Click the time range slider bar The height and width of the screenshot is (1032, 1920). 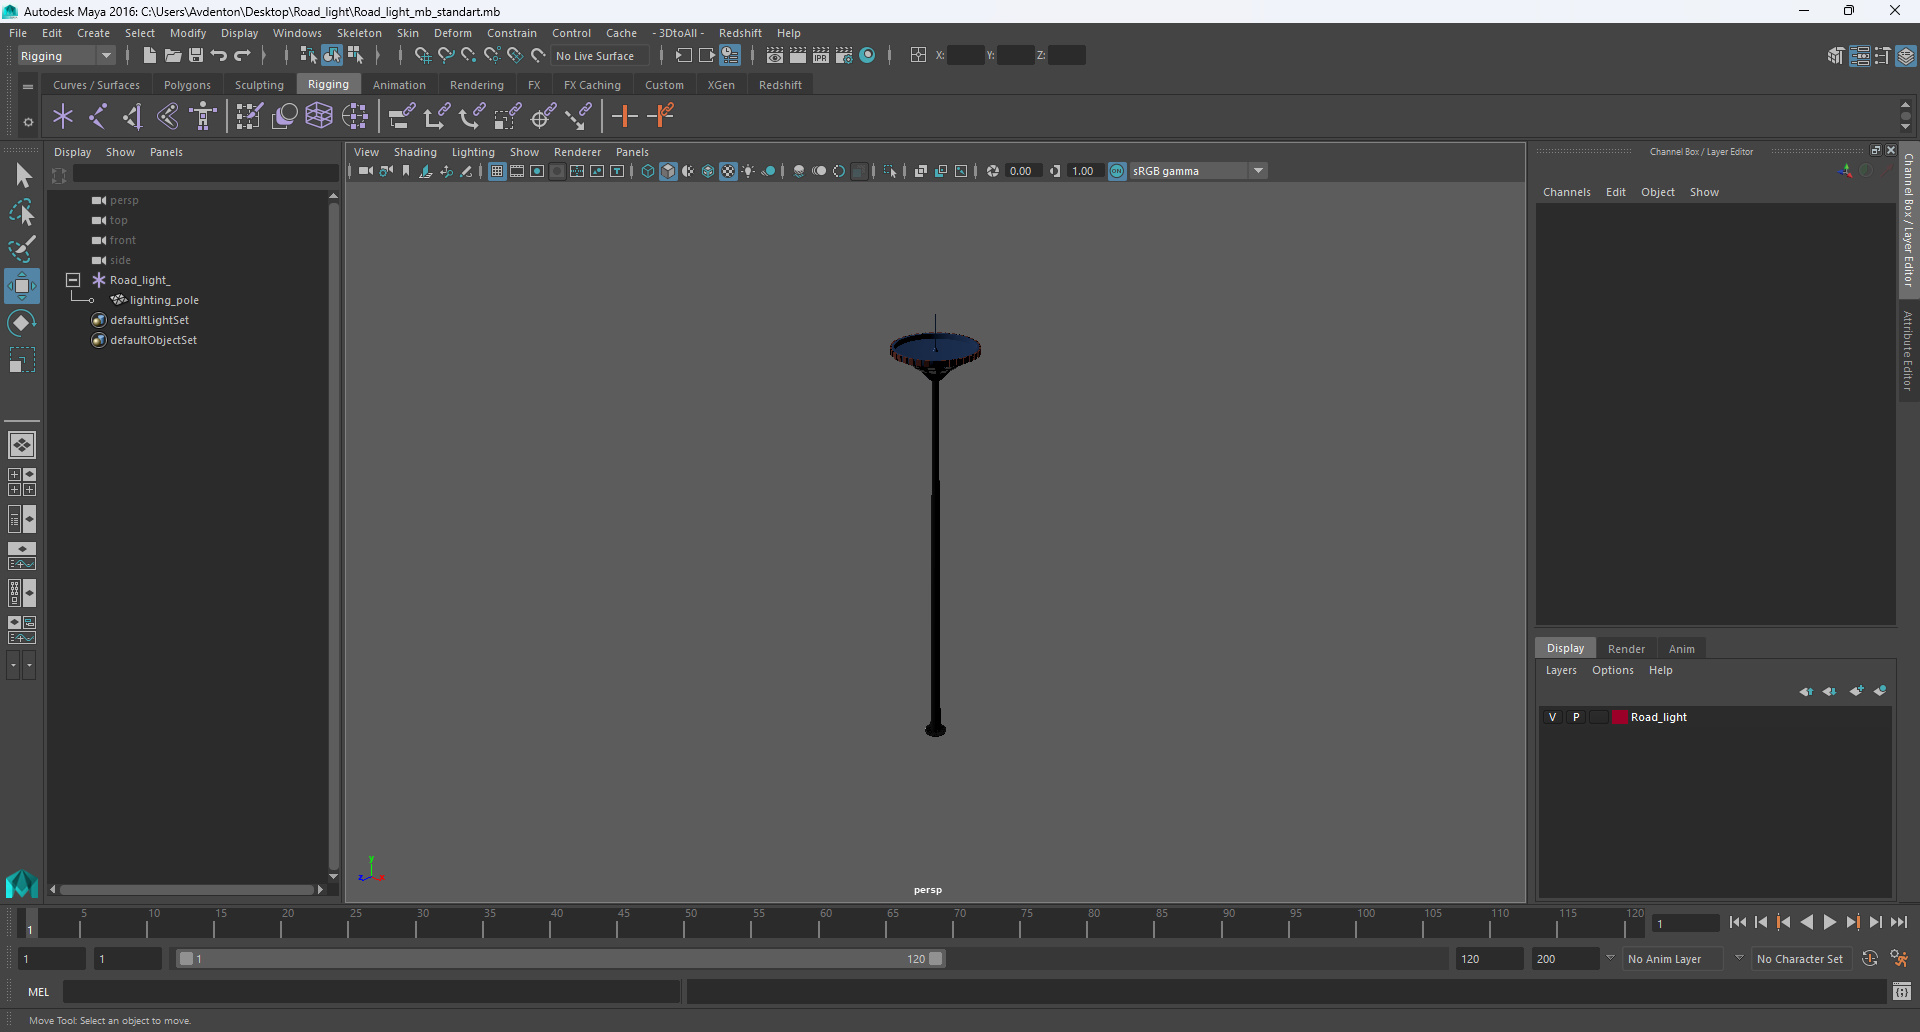coord(560,958)
